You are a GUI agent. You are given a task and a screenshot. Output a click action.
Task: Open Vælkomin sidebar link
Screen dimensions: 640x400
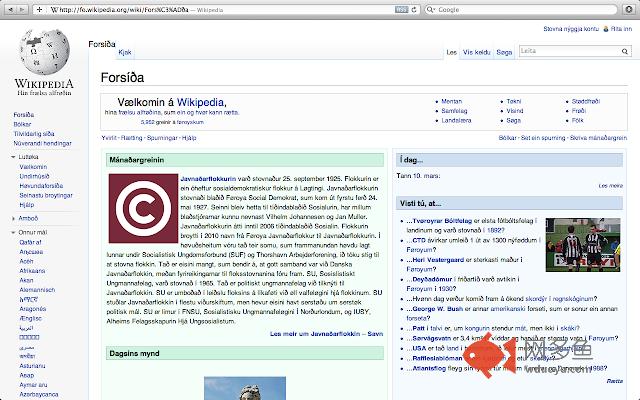[33, 167]
